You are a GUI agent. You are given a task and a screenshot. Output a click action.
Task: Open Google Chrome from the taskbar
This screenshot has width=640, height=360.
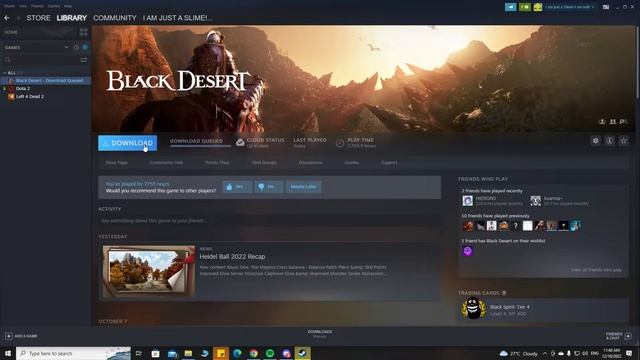[x=253, y=353]
